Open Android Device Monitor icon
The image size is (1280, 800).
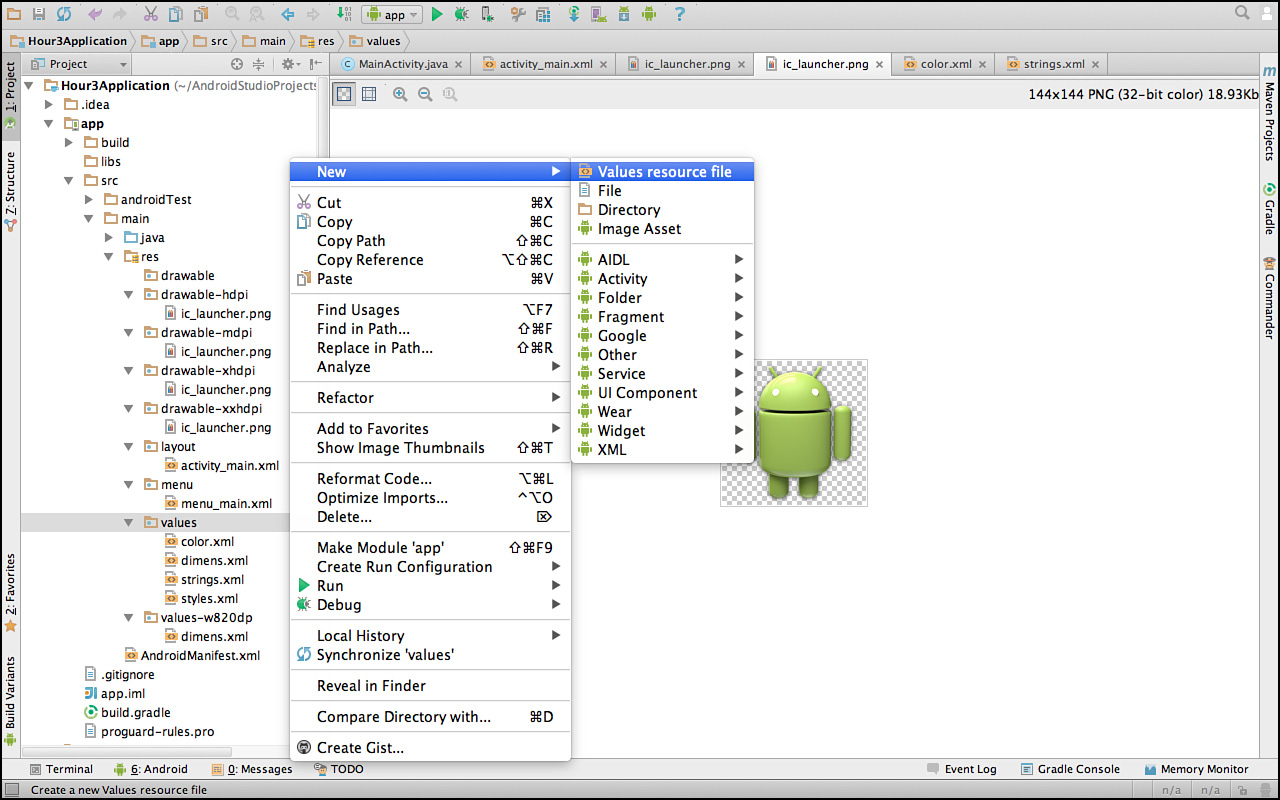point(648,14)
